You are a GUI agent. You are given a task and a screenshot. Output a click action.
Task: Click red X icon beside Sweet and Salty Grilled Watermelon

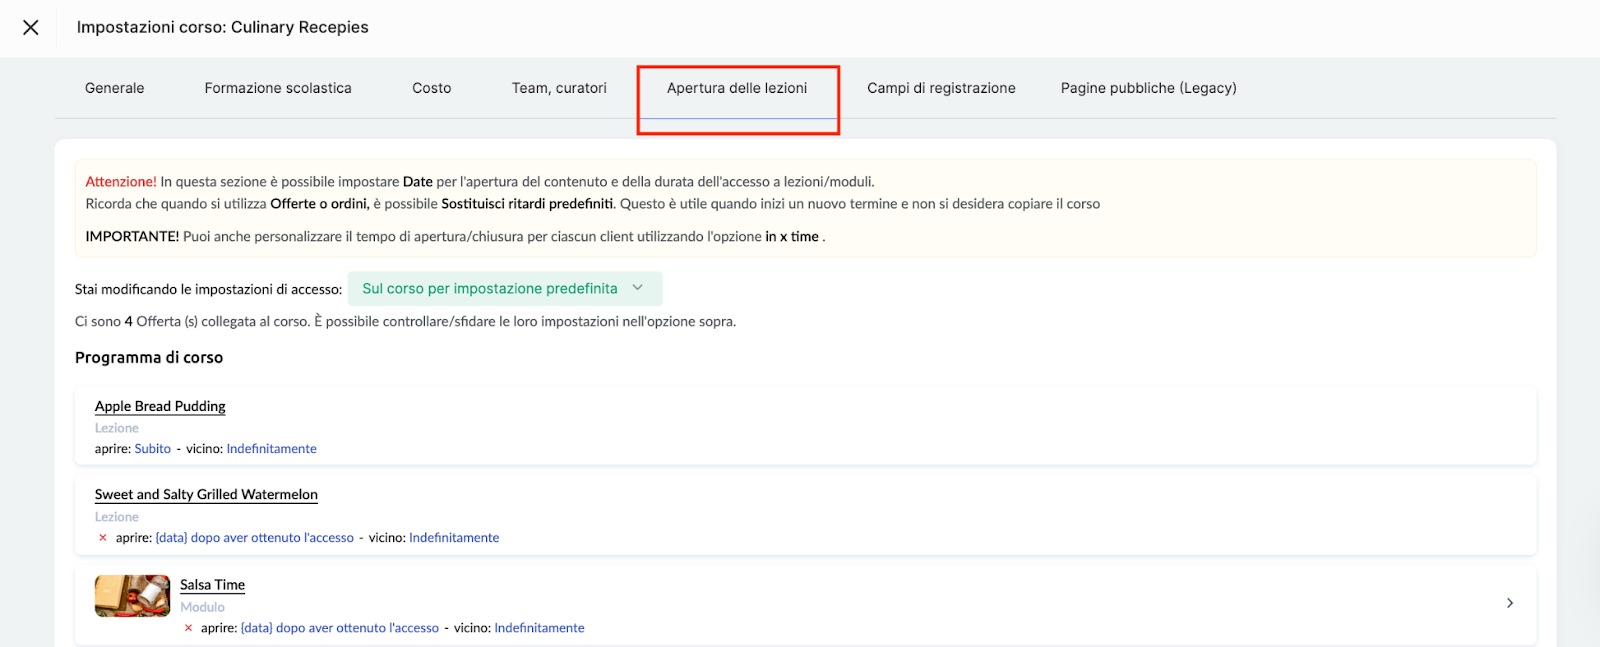click(x=103, y=538)
